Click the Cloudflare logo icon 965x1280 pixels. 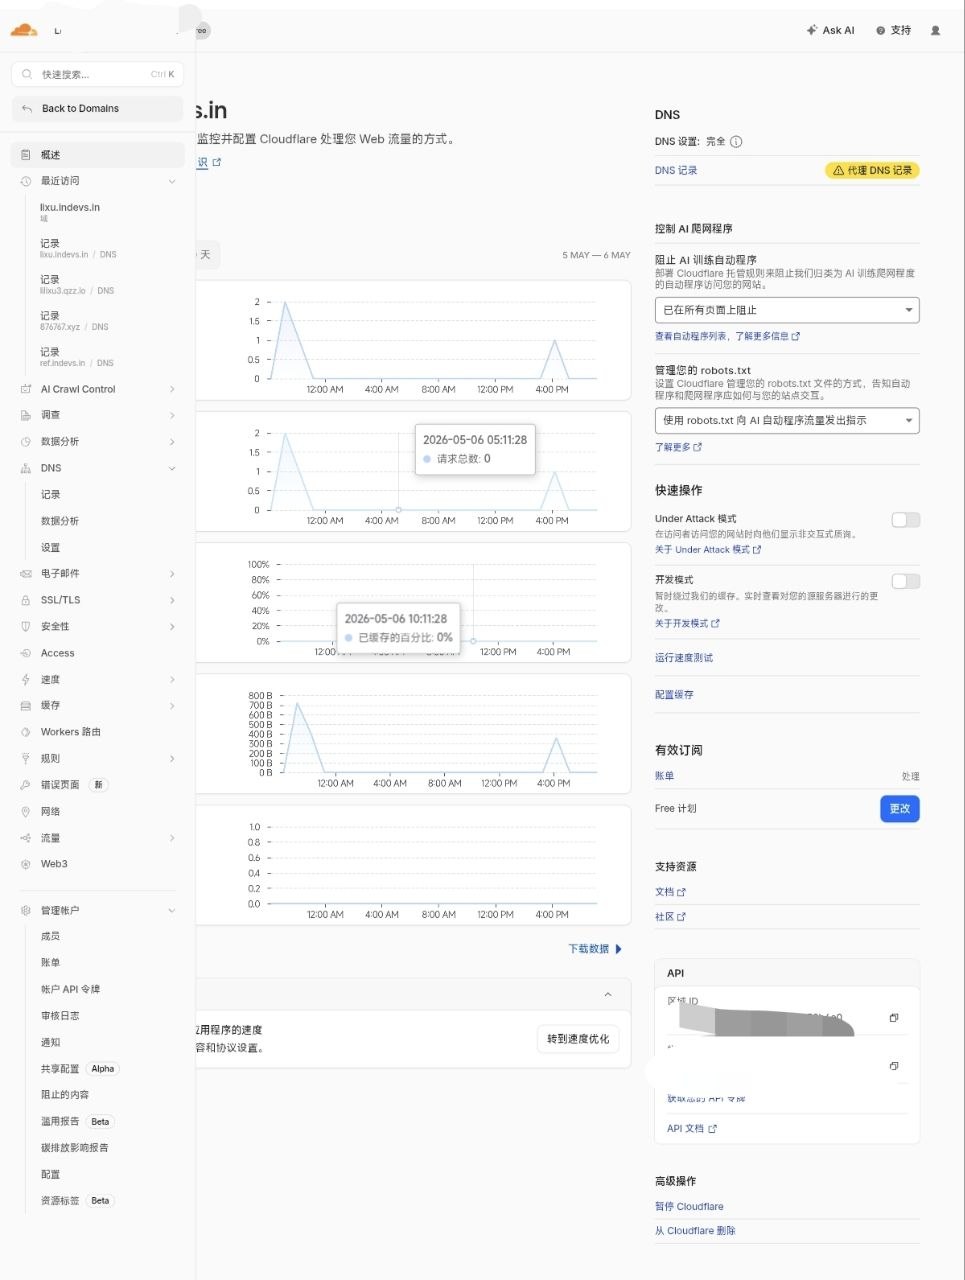point(23,30)
